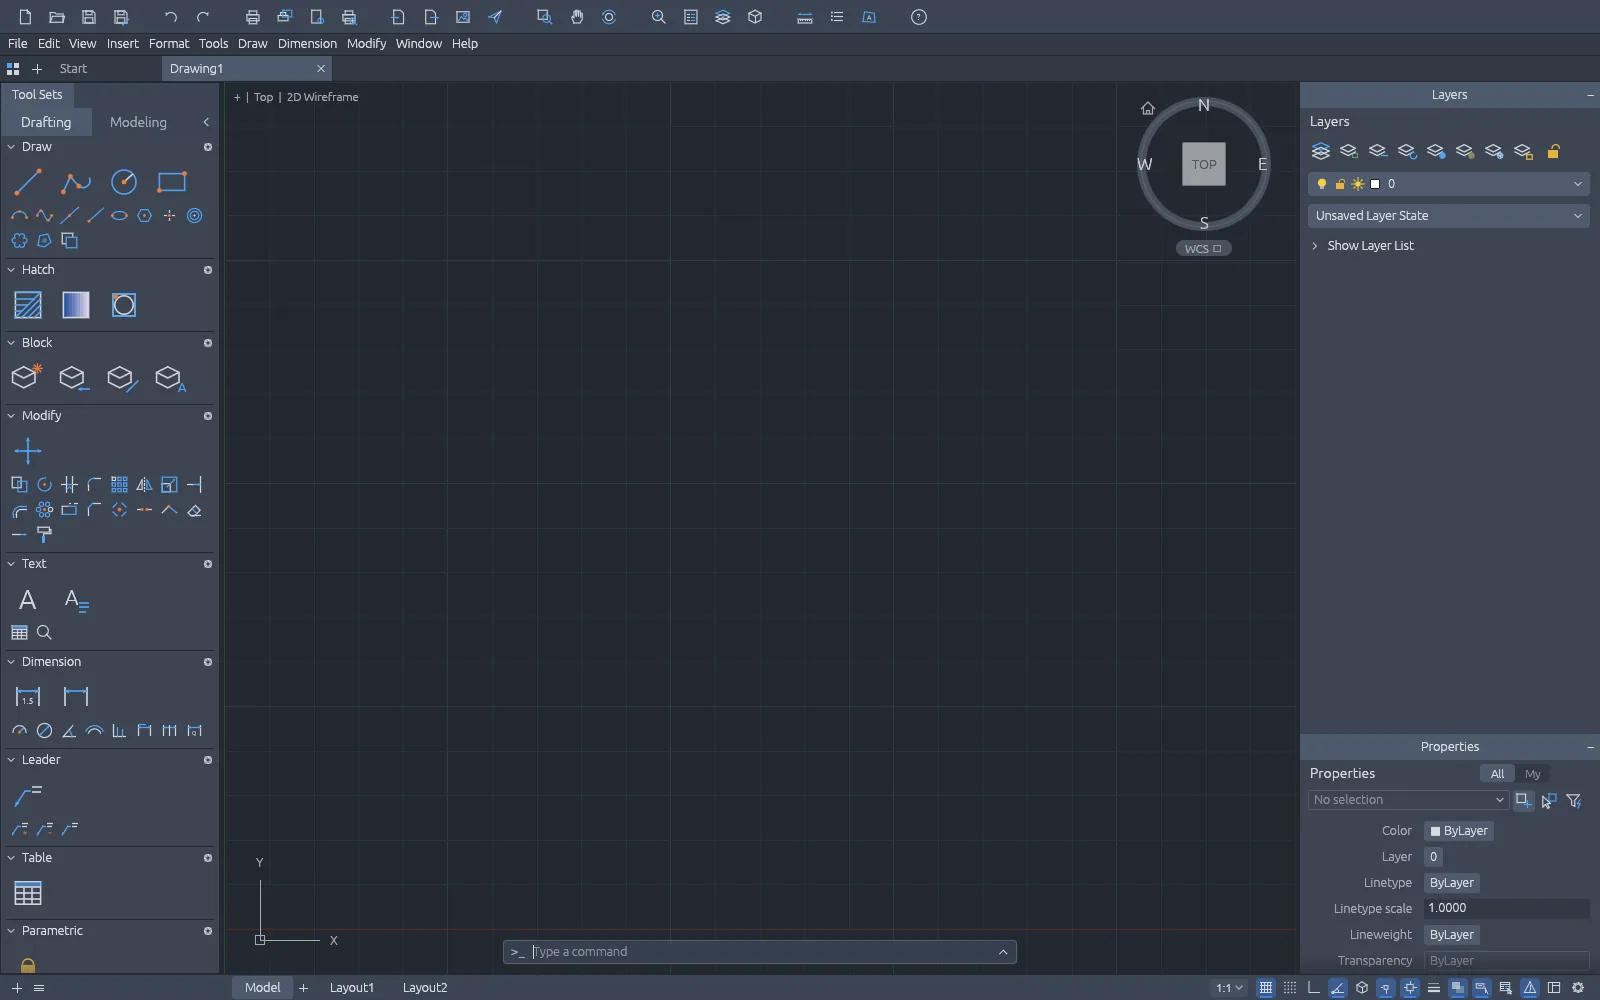1600x1000 pixels.
Task: Toggle snap mode in status bar
Action: tap(1290, 988)
